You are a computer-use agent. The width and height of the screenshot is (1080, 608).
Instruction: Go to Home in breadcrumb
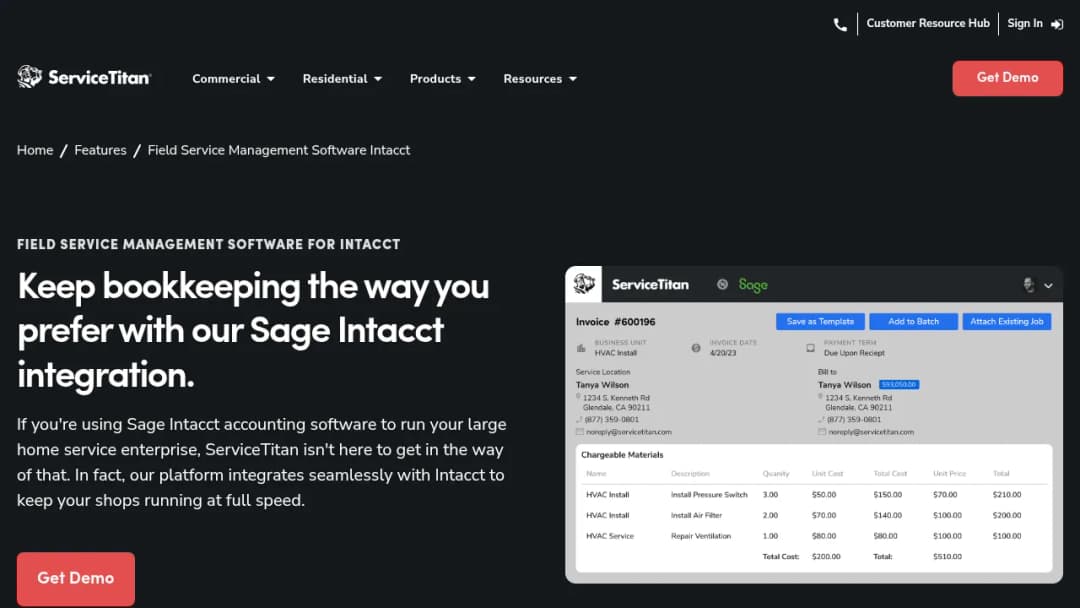[35, 150]
